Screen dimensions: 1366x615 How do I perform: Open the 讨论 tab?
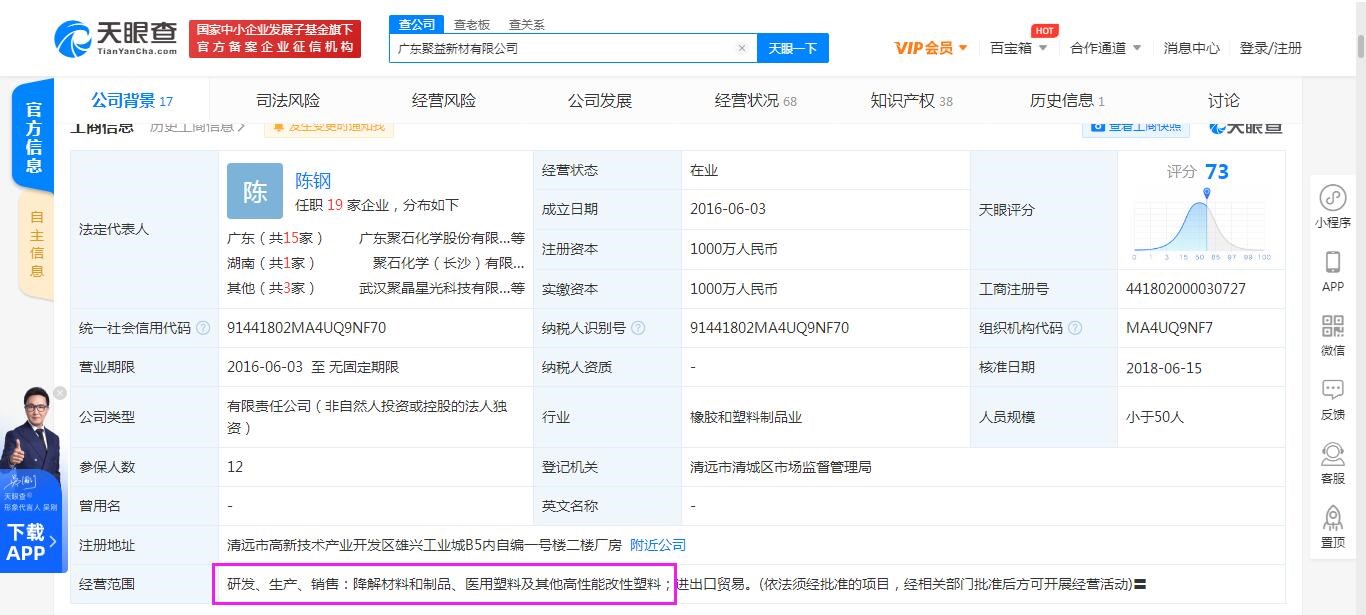click(x=1224, y=100)
